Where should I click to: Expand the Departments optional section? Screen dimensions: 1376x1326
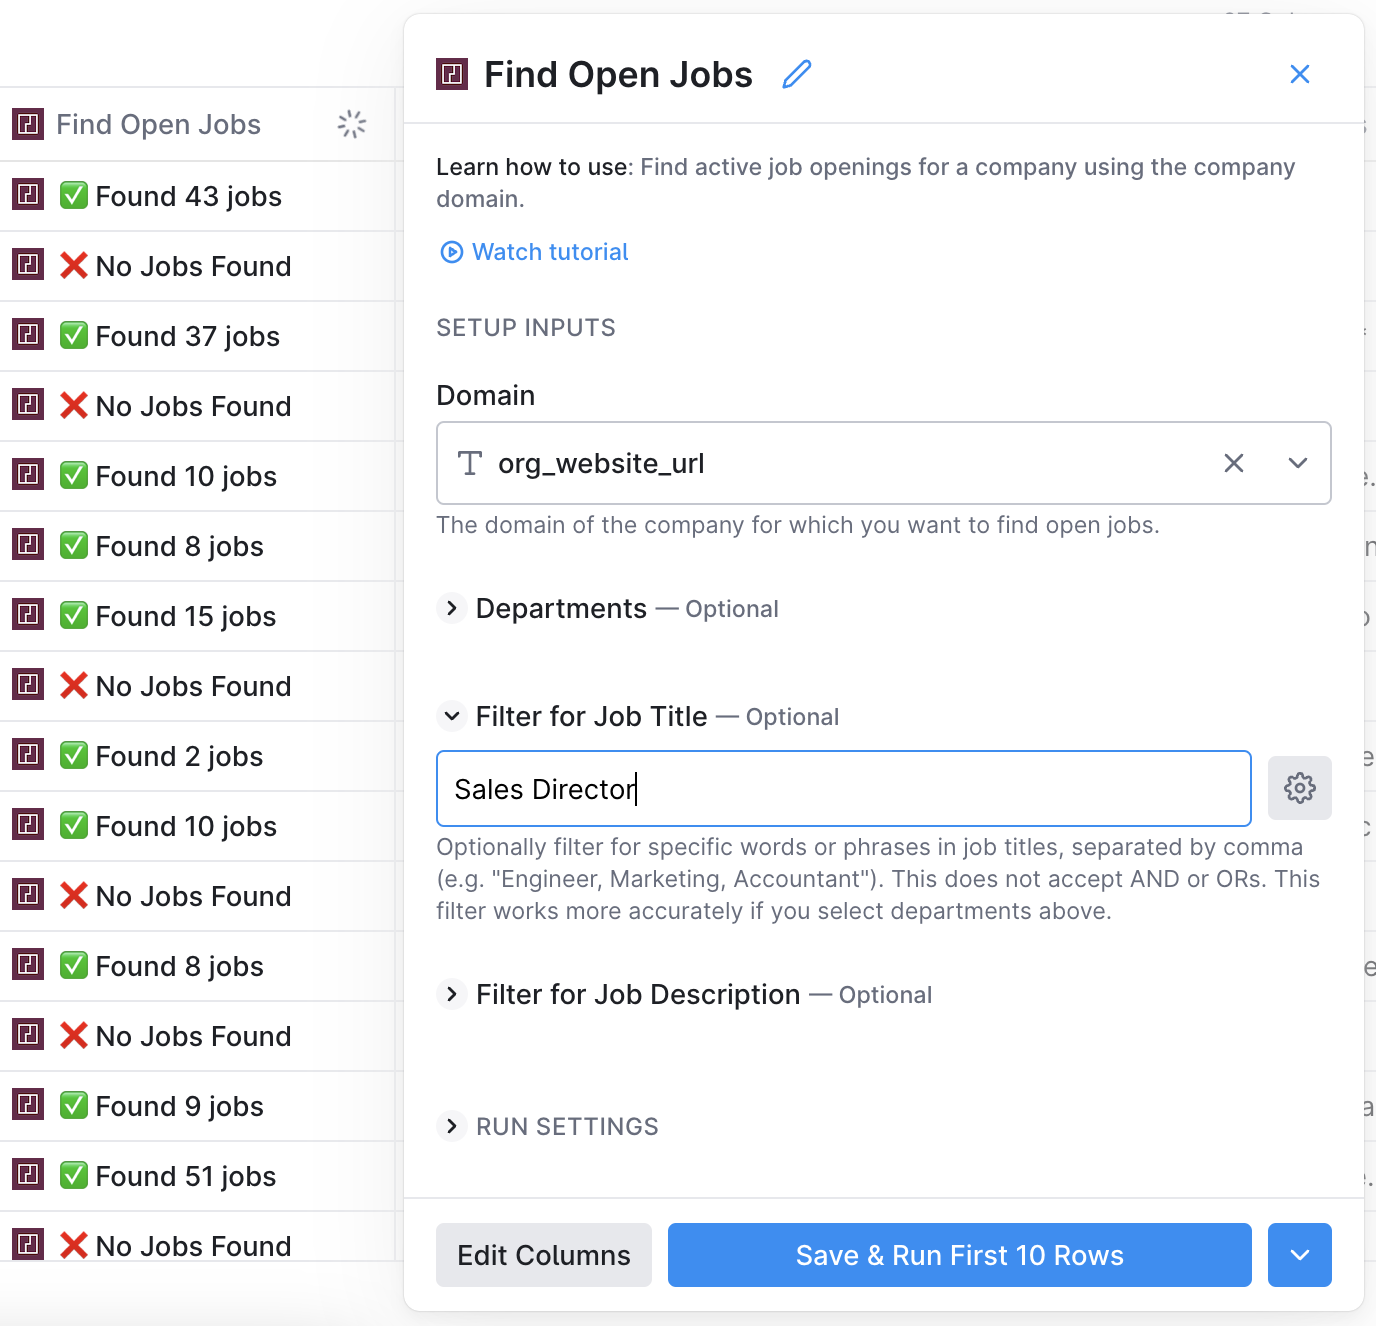[452, 608]
